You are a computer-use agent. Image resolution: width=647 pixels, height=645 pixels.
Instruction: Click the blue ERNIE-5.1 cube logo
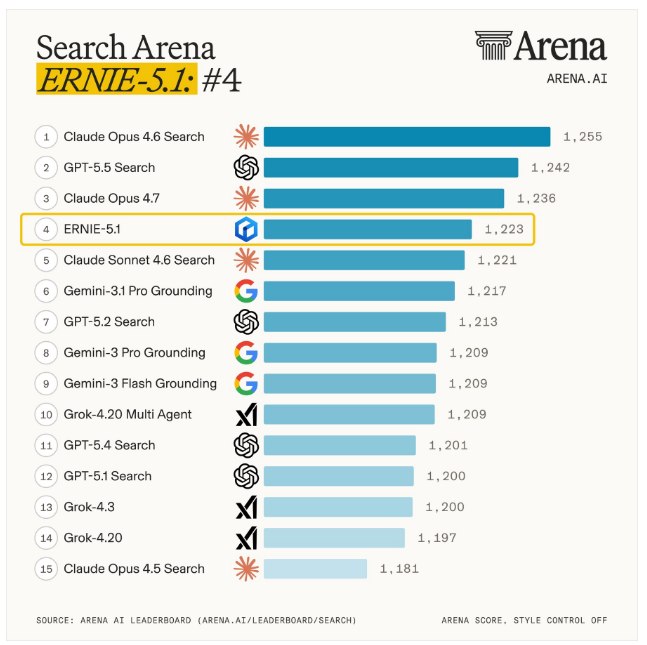(x=246, y=229)
